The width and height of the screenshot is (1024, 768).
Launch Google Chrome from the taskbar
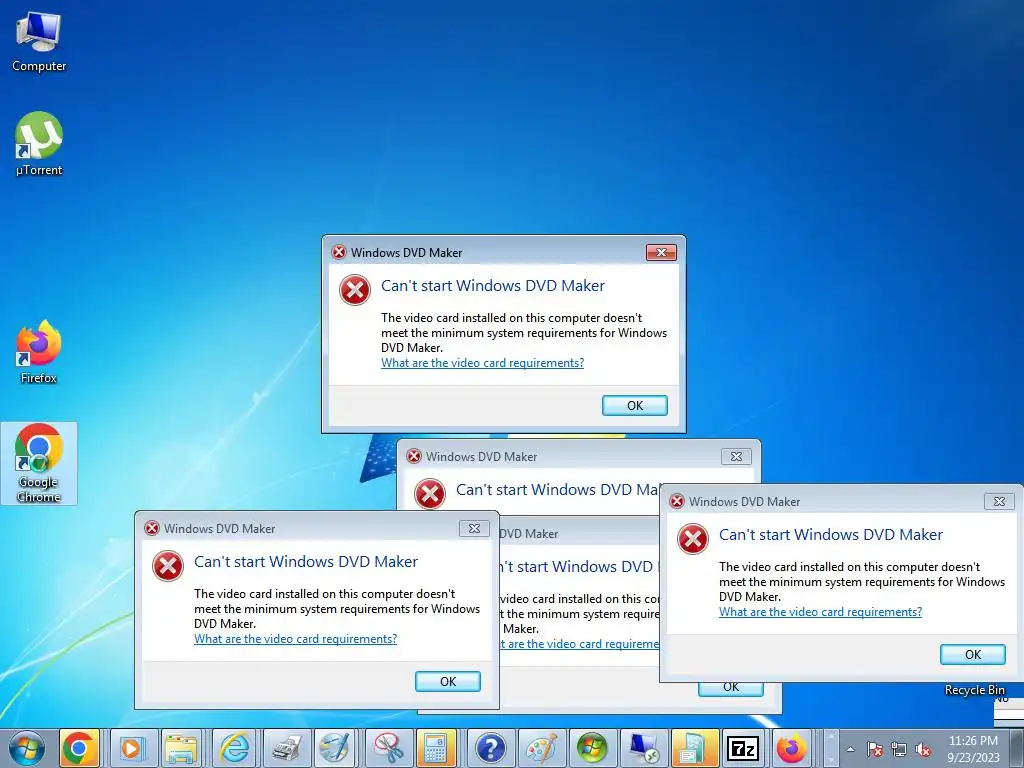pos(79,748)
